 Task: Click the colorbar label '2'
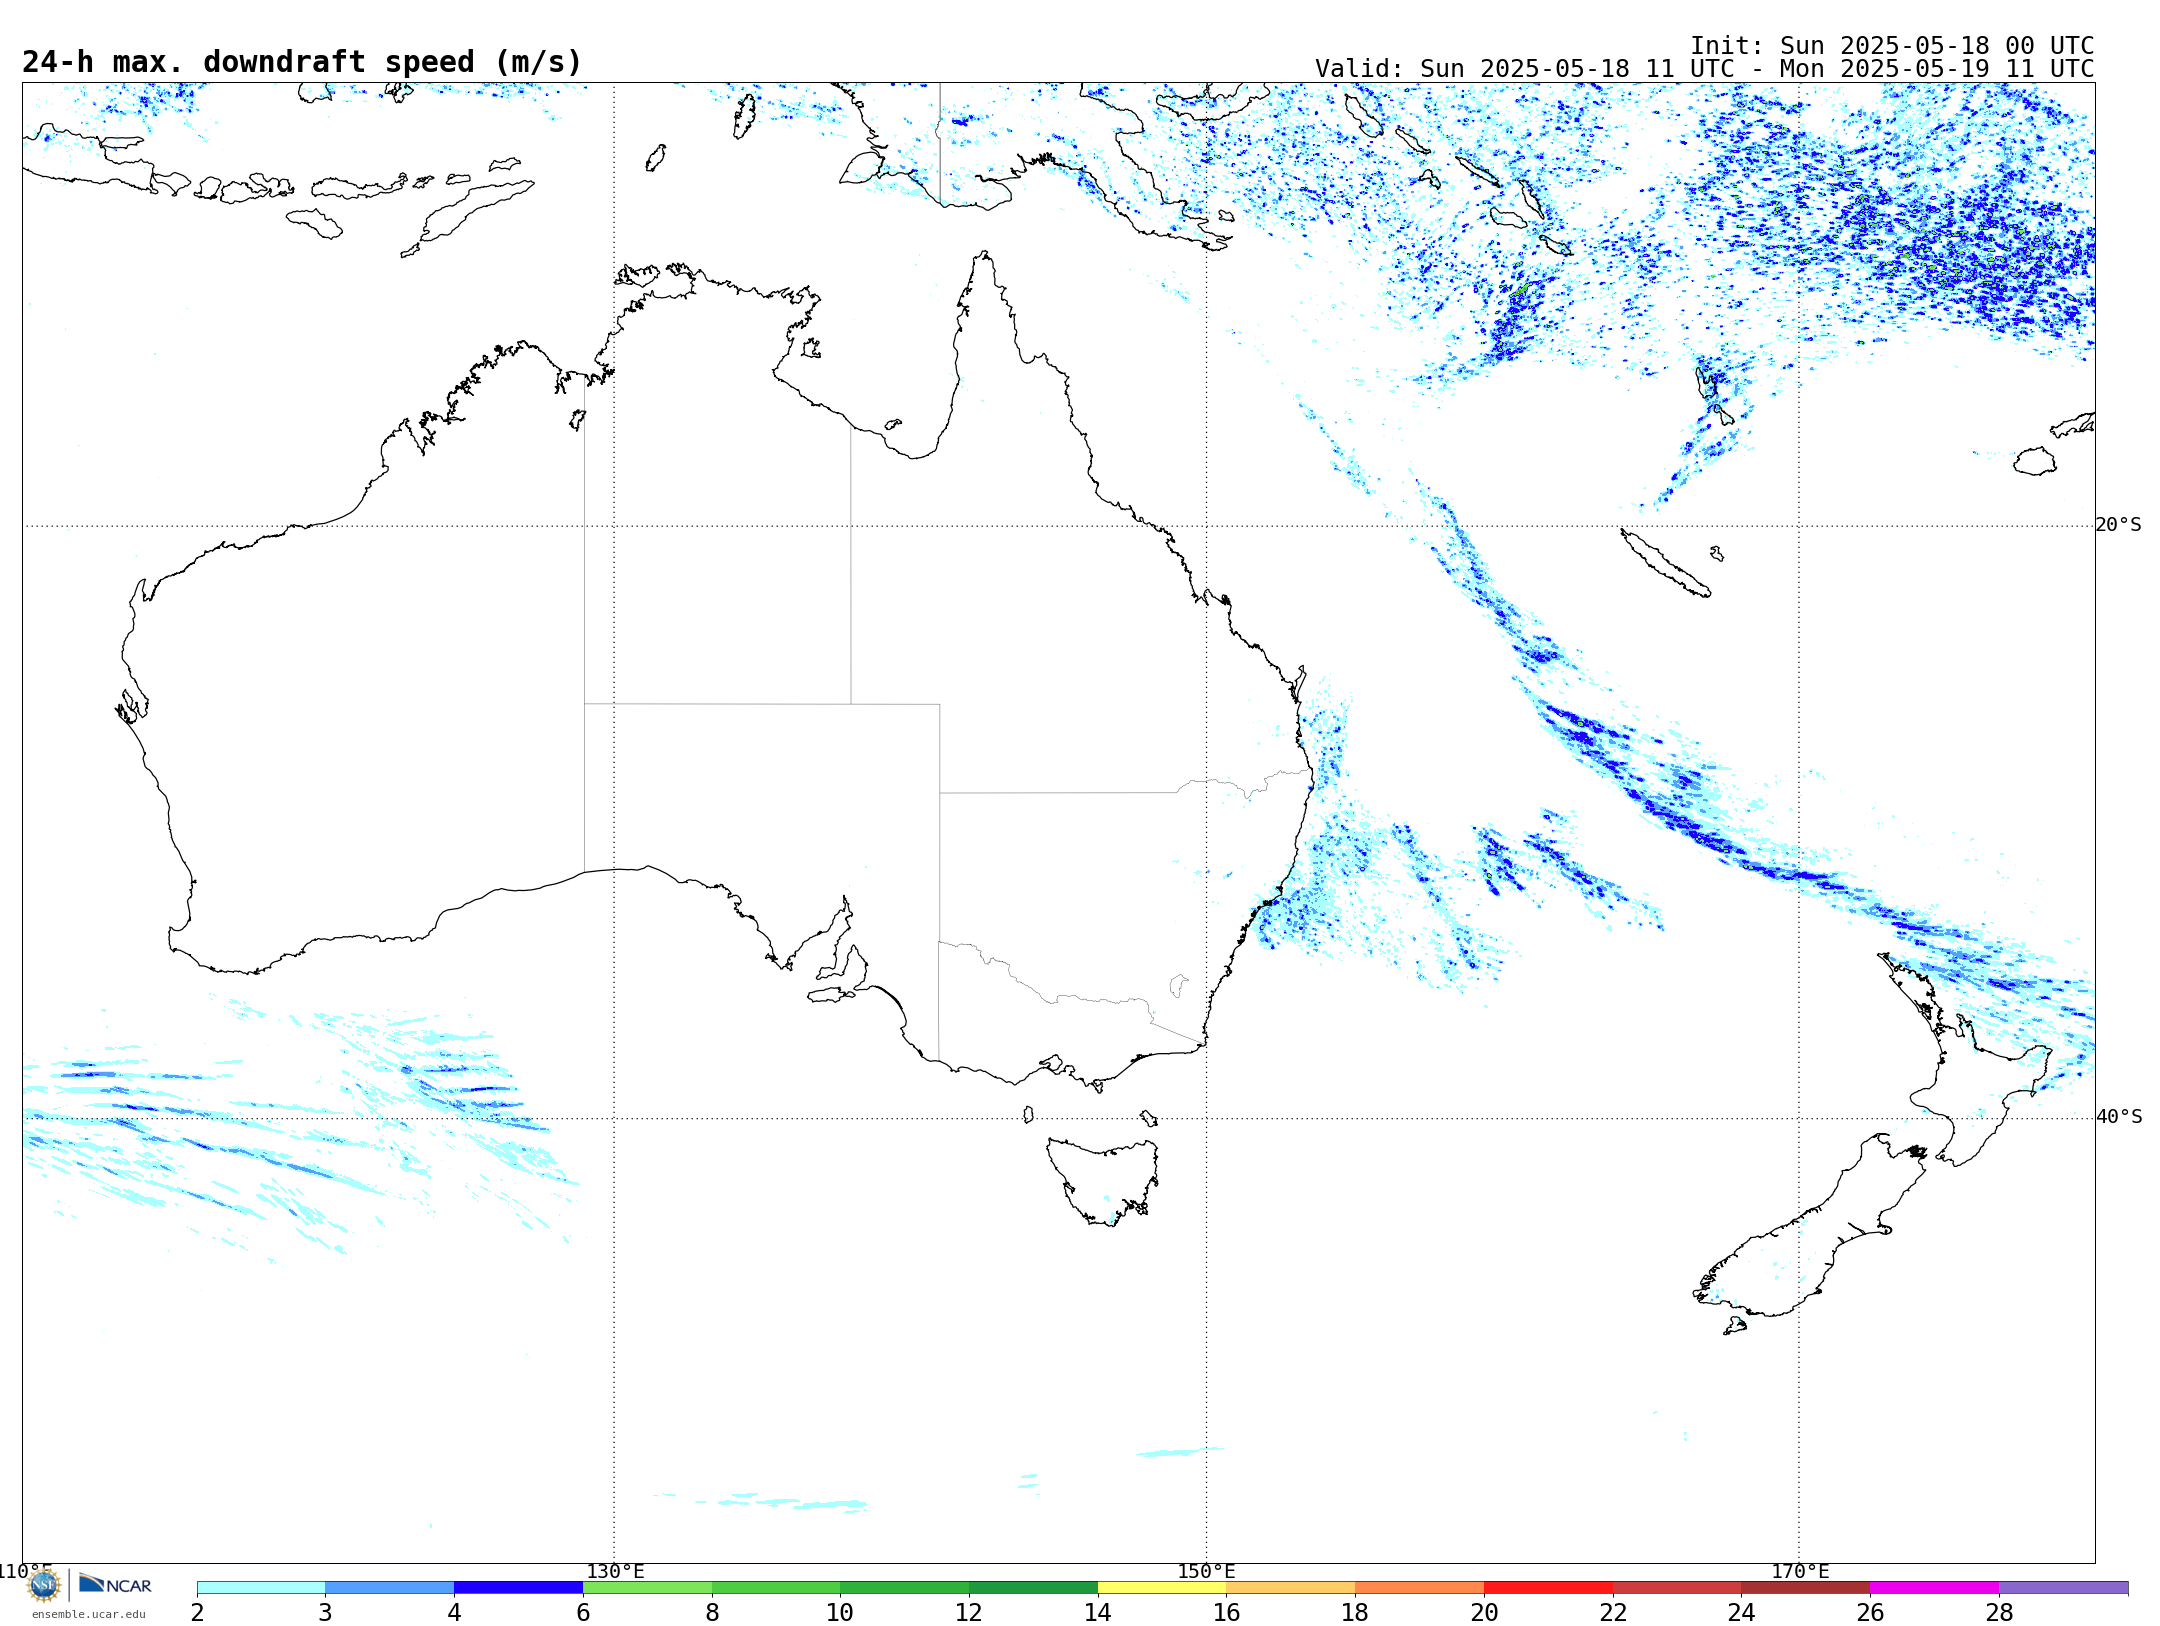pos(197,1612)
